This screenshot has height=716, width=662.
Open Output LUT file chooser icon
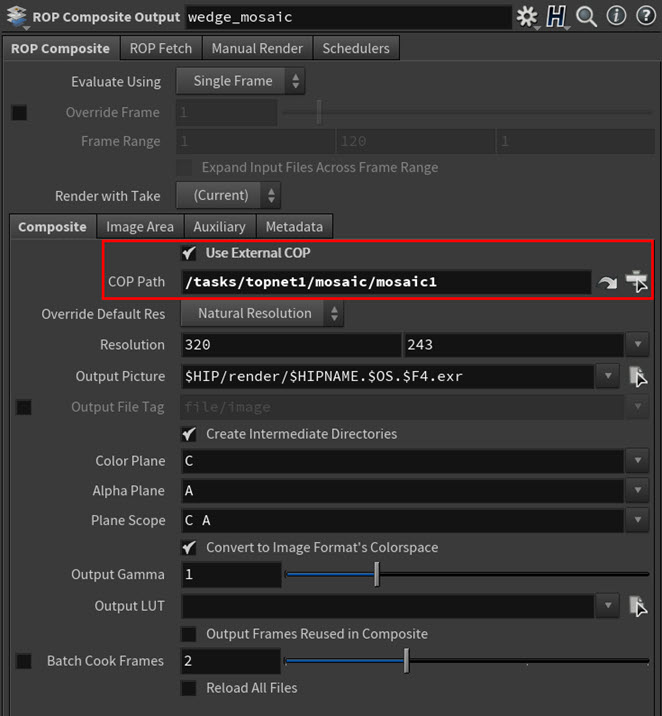[638, 606]
